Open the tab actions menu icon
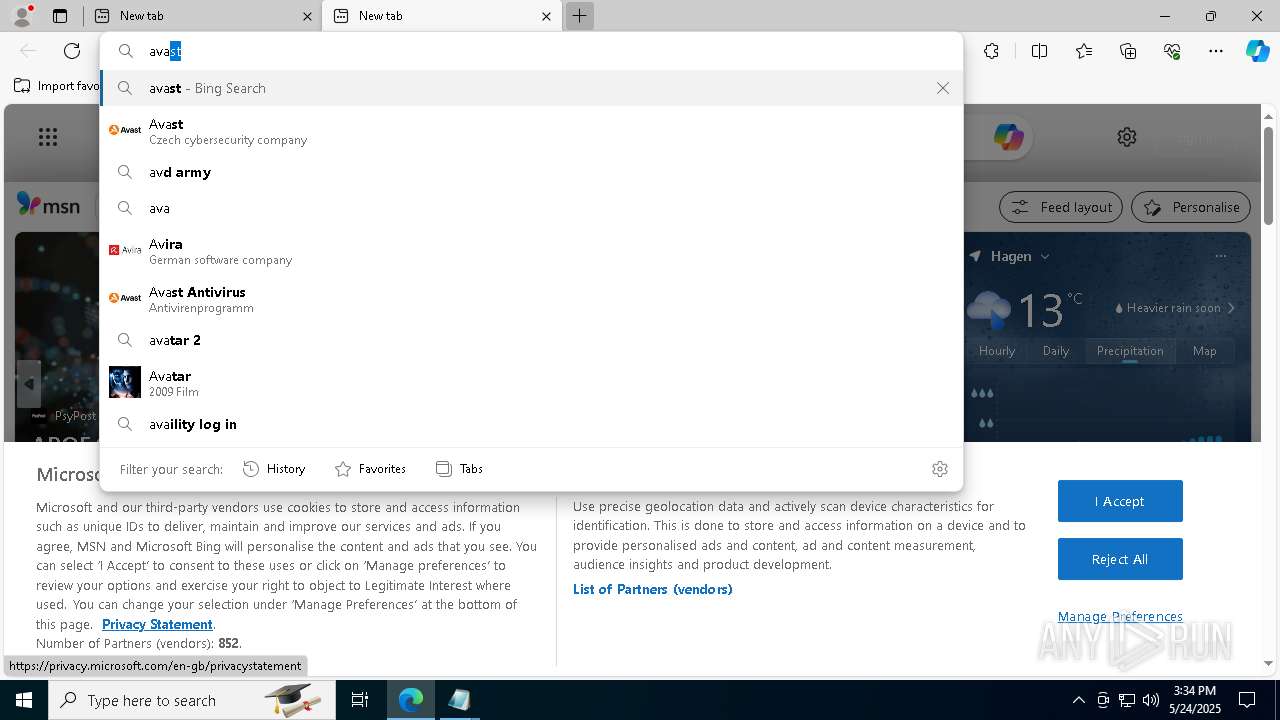This screenshot has height=720, width=1280. click(x=60, y=16)
